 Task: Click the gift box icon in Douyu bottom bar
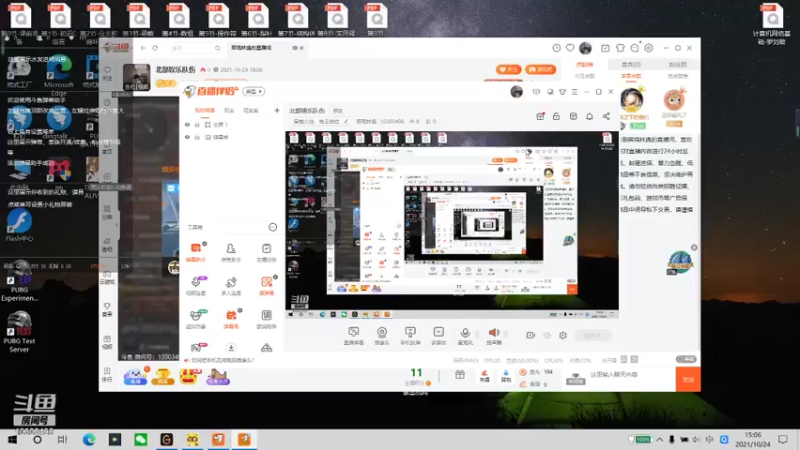460,375
